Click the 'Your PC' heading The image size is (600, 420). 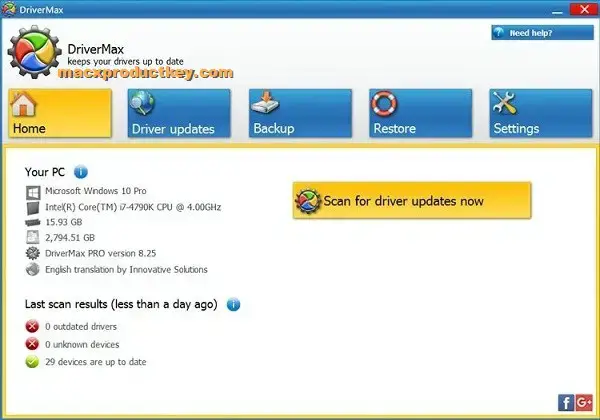[x=45, y=172]
